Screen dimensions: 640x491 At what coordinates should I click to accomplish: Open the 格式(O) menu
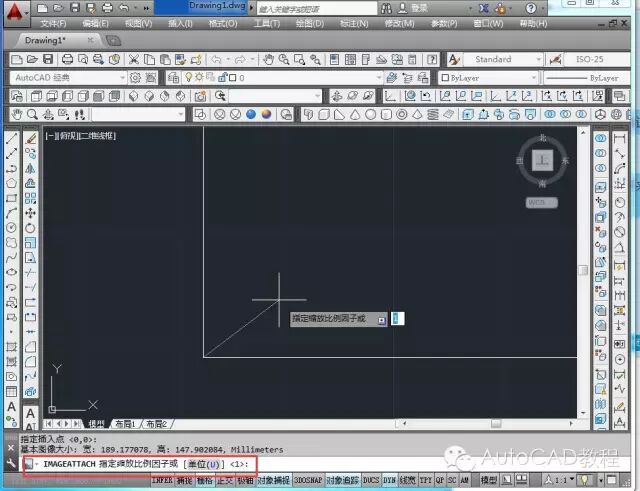point(222,24)
